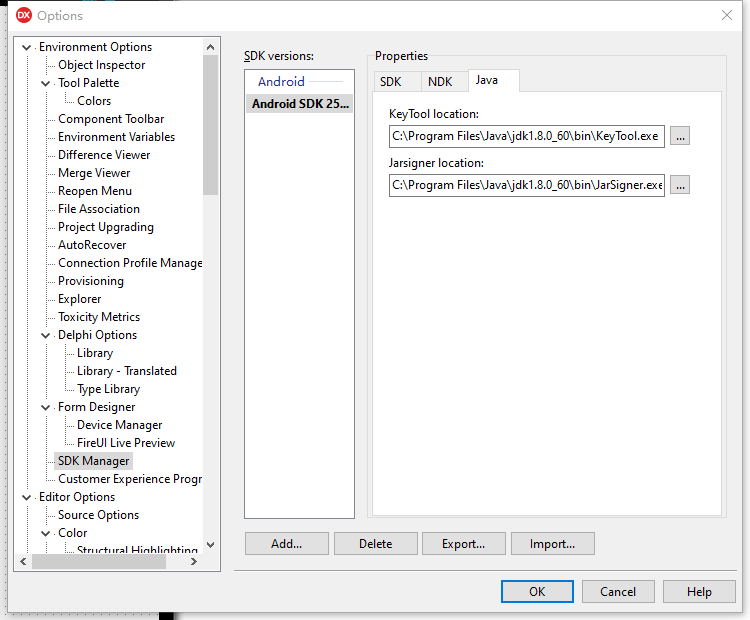Collapse the Form Designer node
The image size is (750, 620).
(x=45, y=408)
